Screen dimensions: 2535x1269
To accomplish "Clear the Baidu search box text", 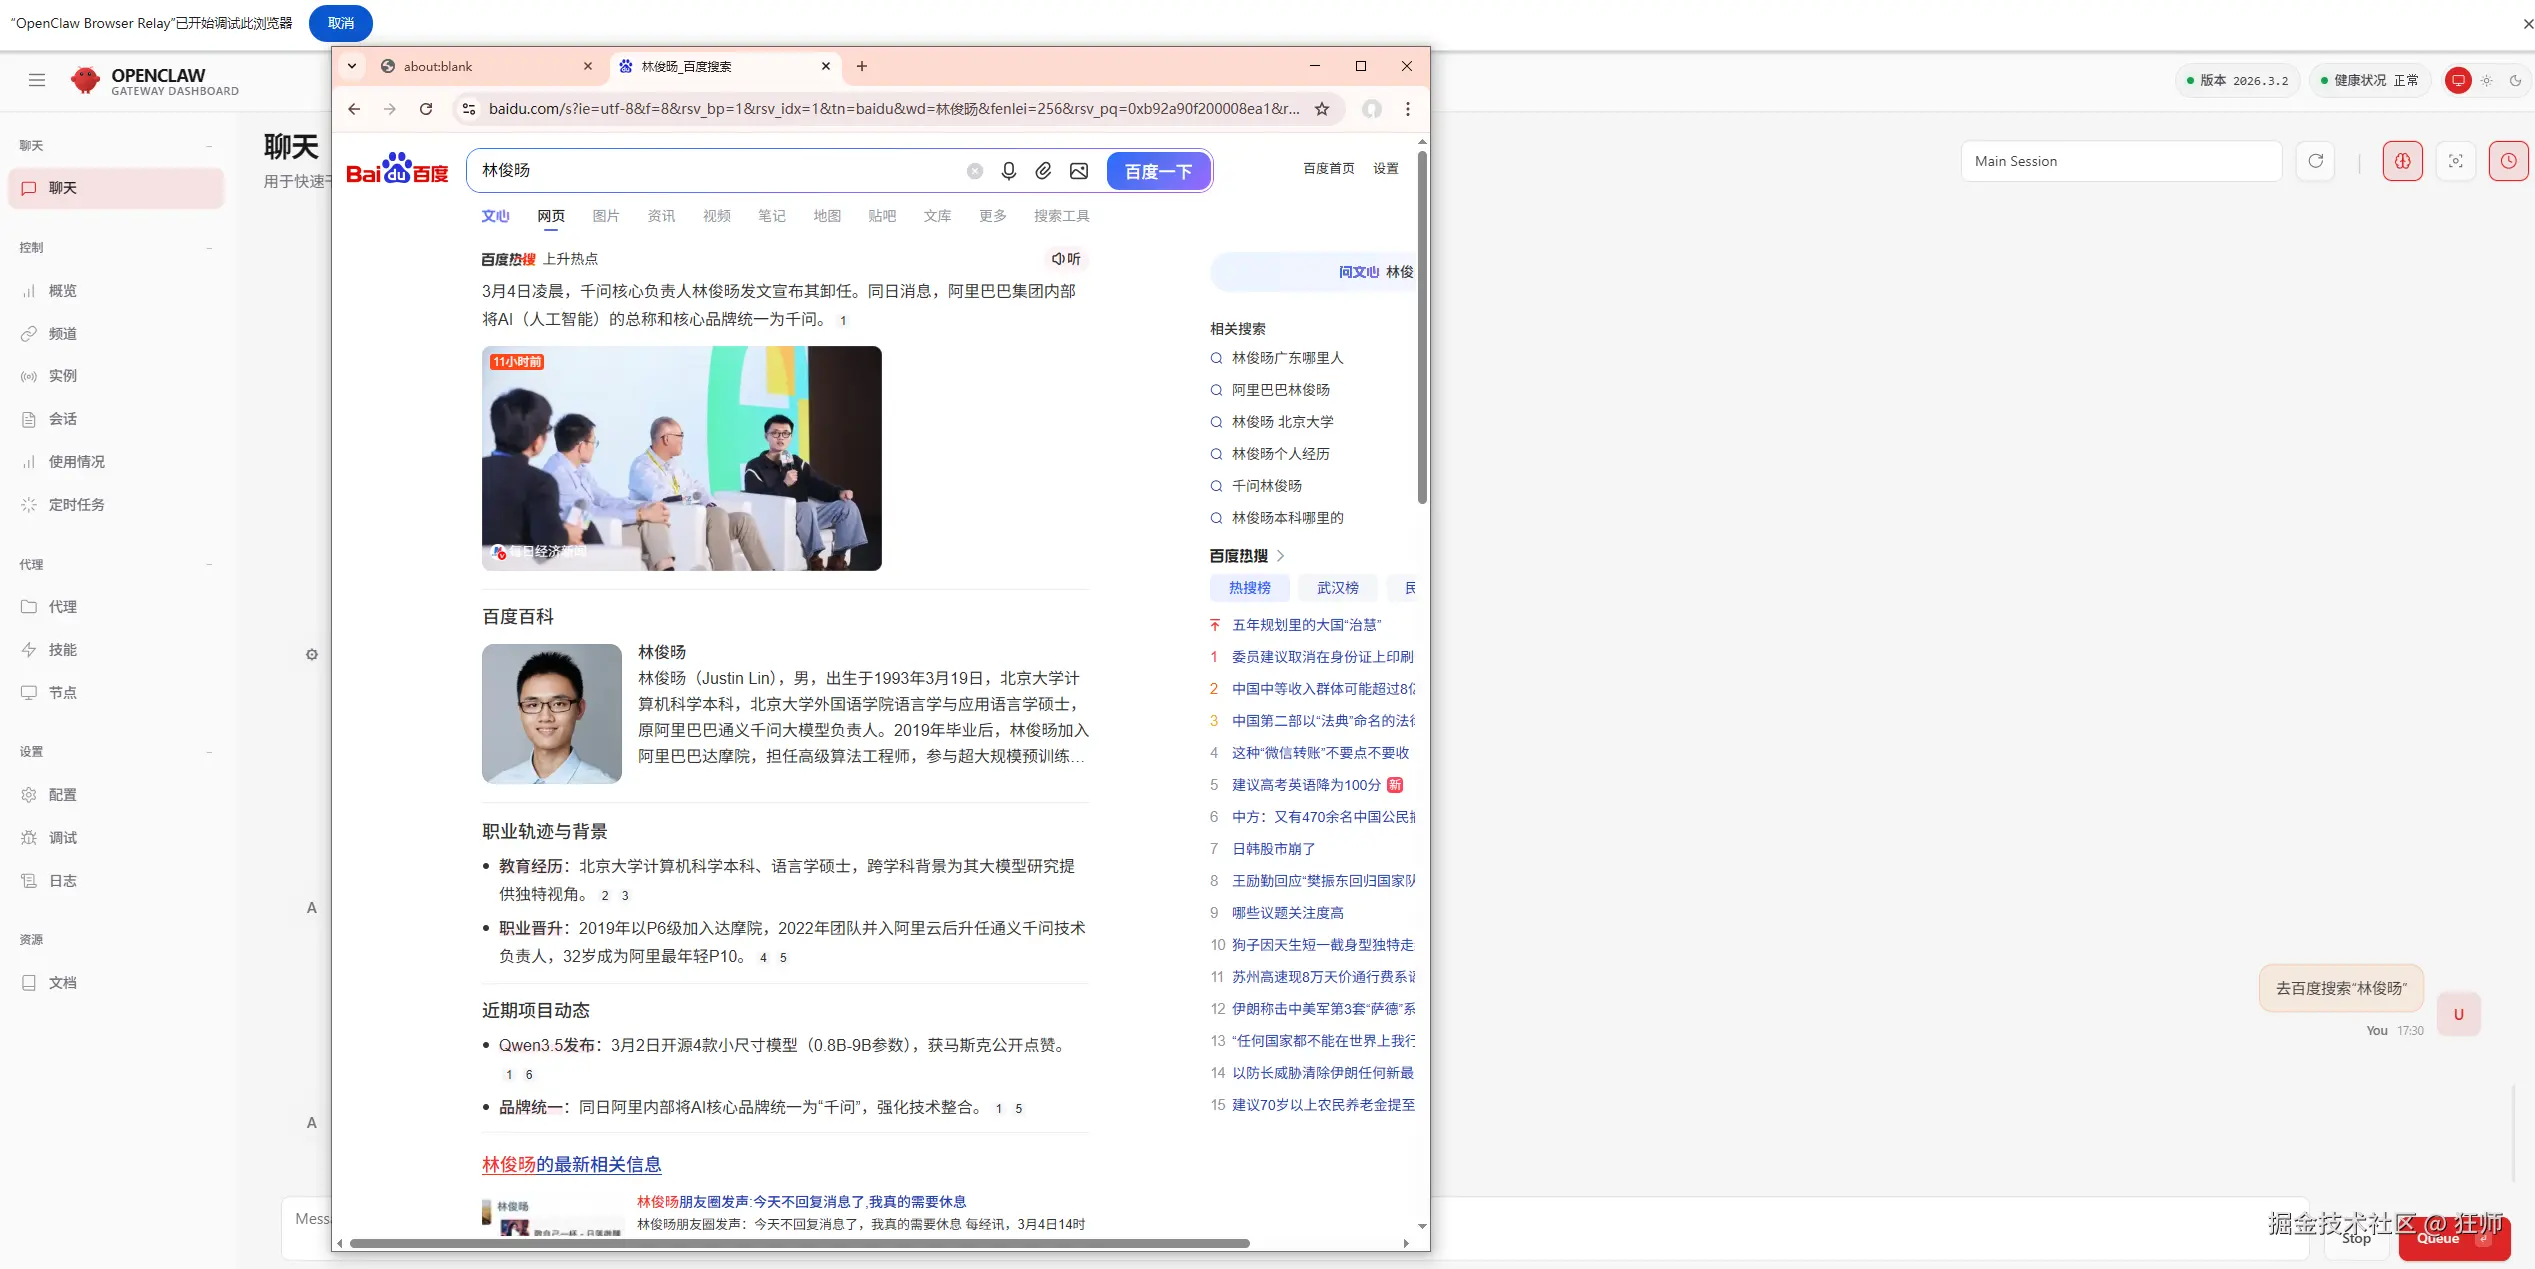I will click(x=975, y=171).
